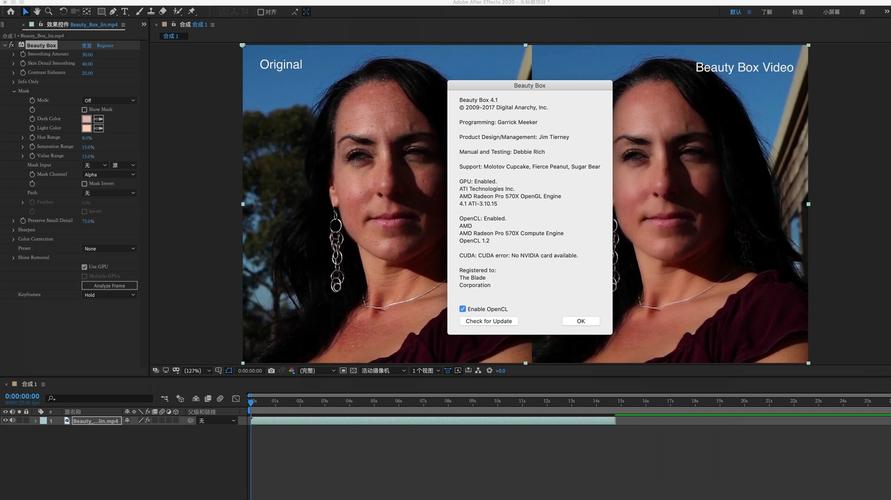891x500 pixels.
Task: Toggle Use GPU checkbox
Action: point(84,266)
